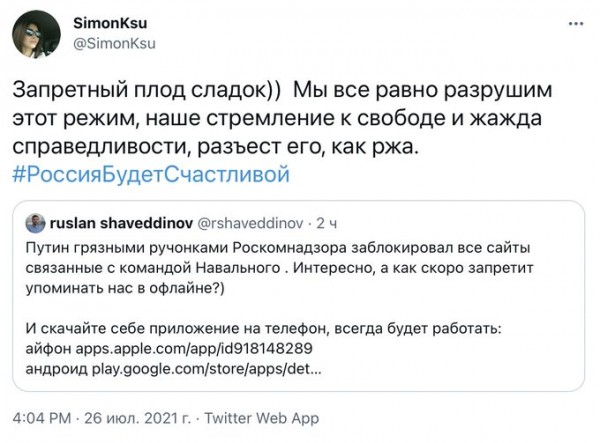This screenshot has width=600, height=443.
Task: Open the quoted tweet text about Роскомнадзор
Action: 279,268
